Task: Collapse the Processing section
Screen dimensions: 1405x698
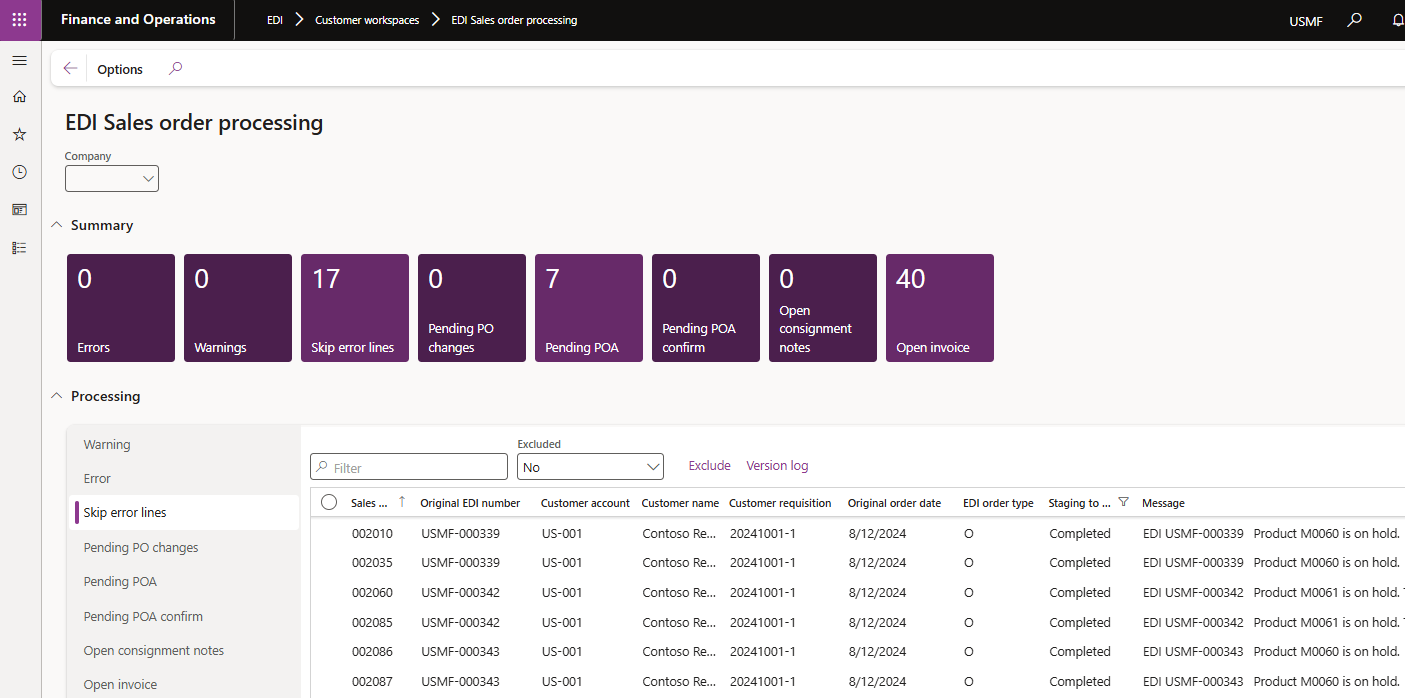Action: tap(57, 397)
